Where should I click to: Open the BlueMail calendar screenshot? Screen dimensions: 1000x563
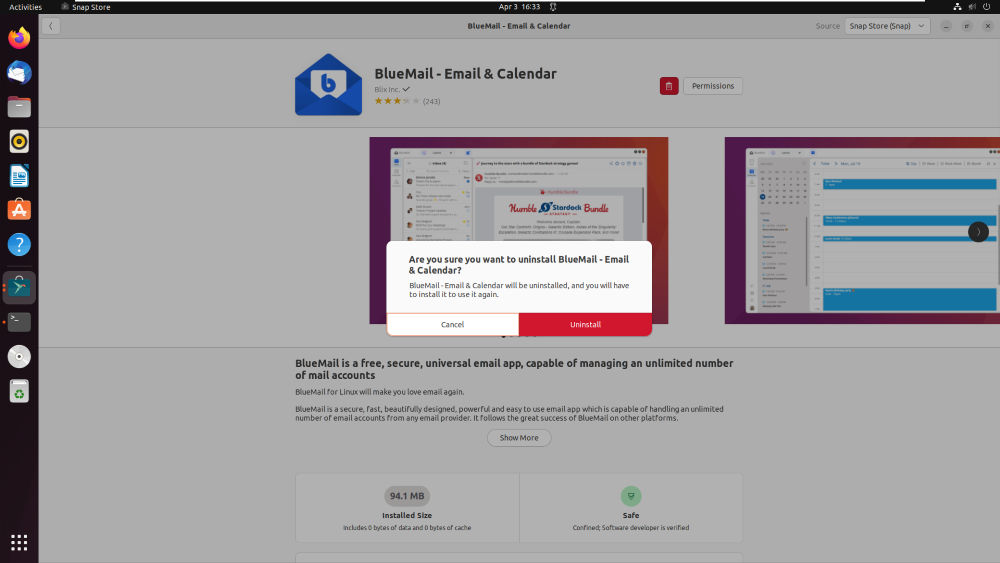click(862, 230)
